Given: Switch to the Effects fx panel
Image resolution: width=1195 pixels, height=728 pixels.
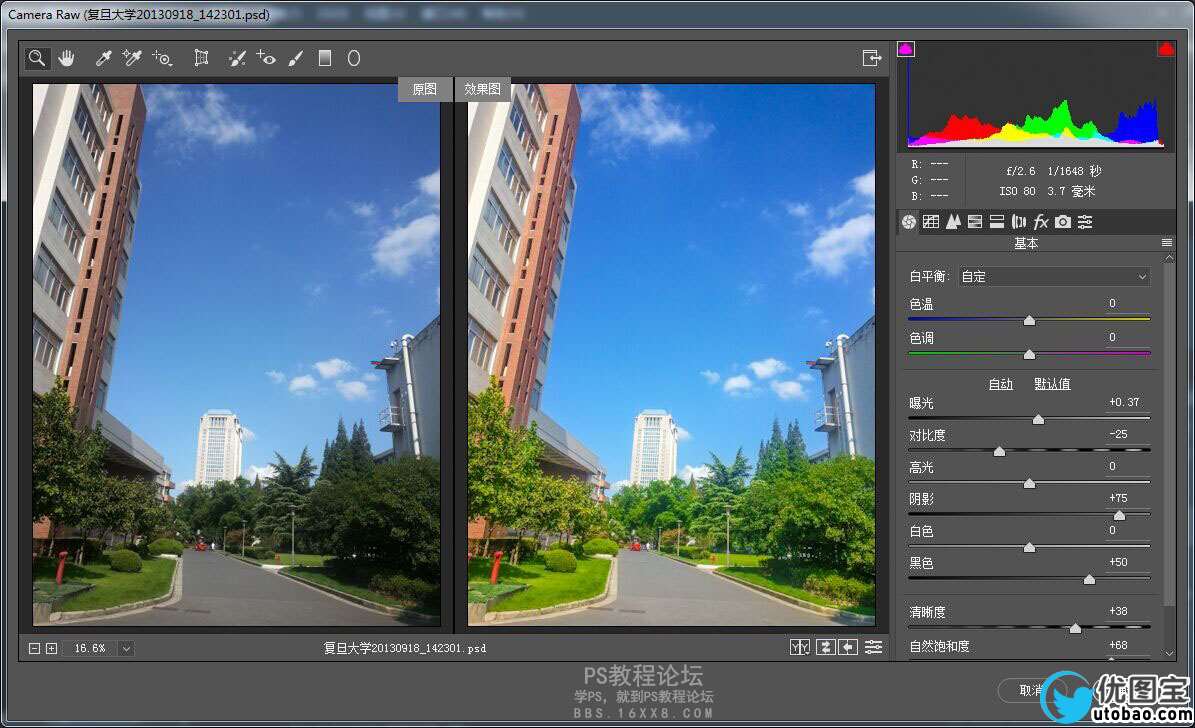Looking at the screenshot, I should (x=1041, y=222).
